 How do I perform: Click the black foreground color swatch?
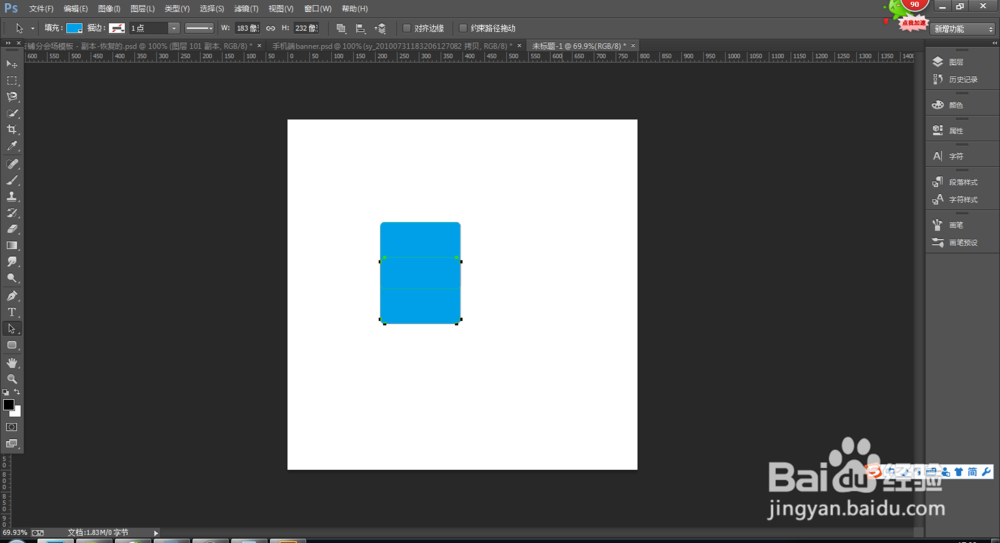pyautogui.click(x=8, y=405)
